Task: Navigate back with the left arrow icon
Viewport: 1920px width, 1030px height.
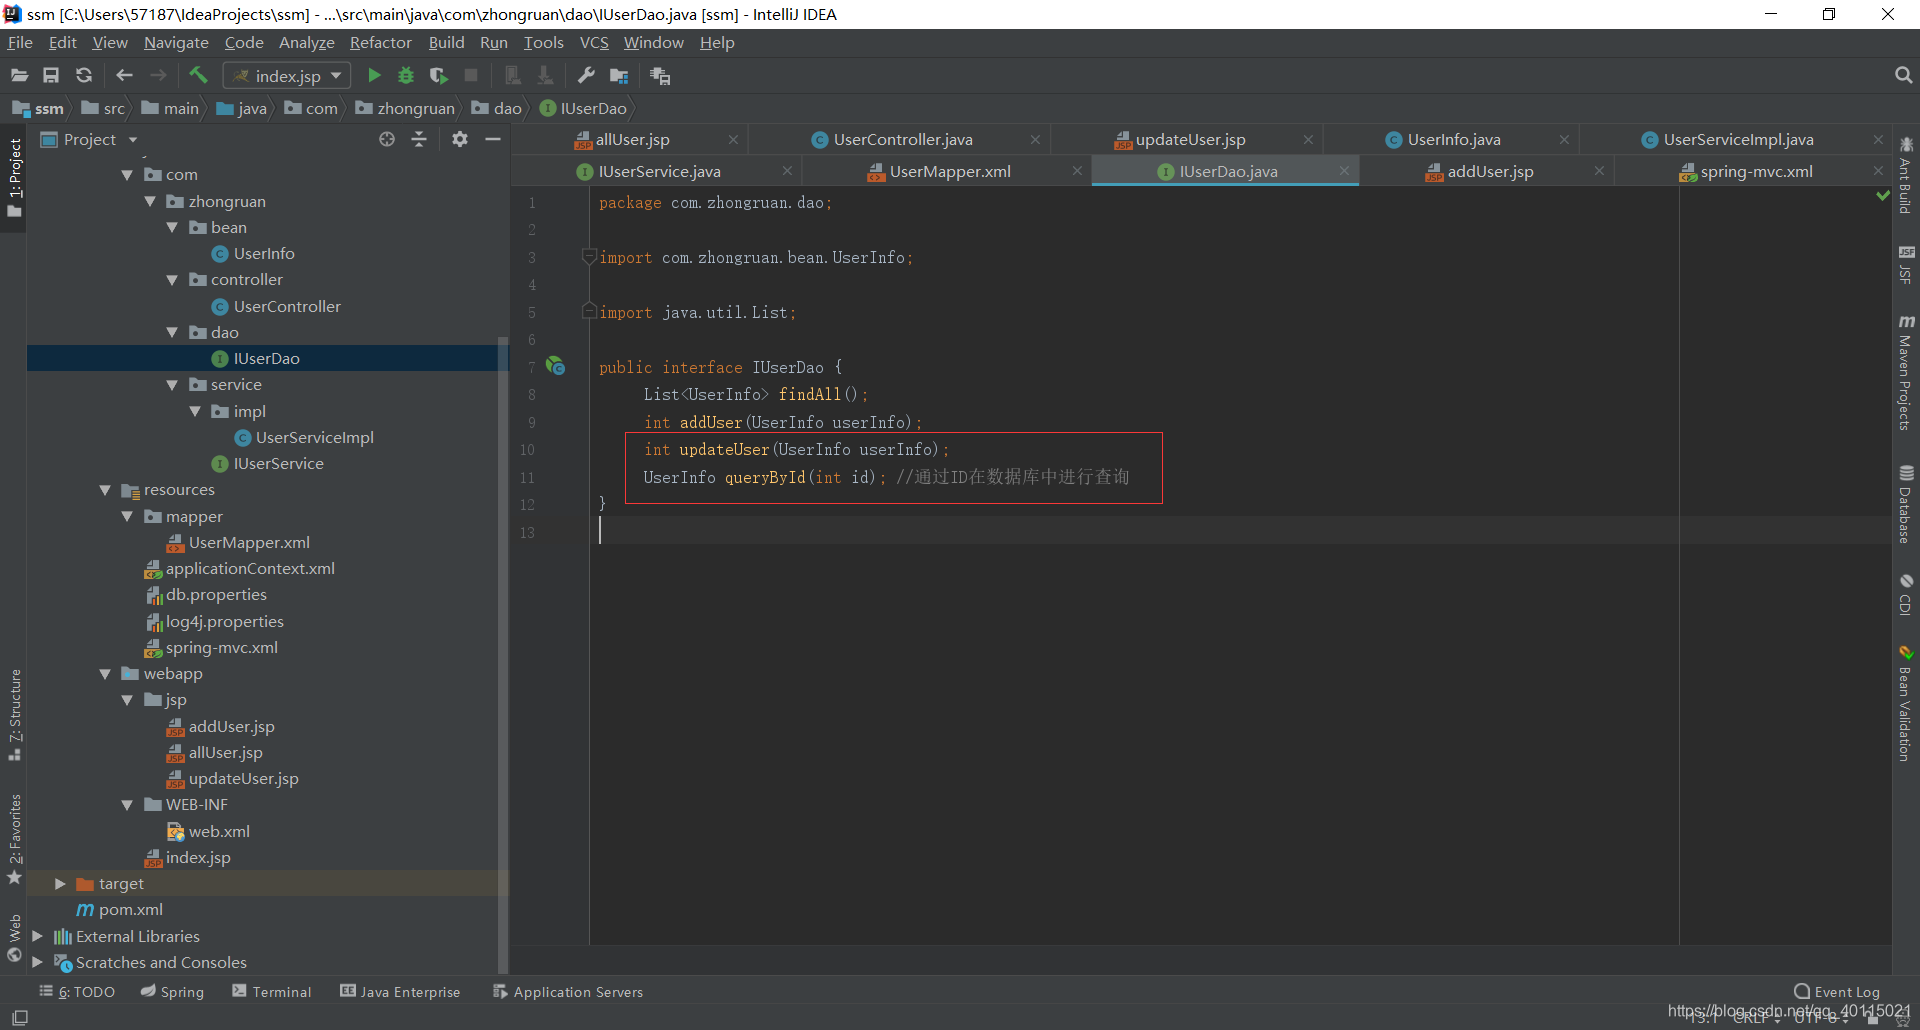Action: pyautogui.click(x=124, y=76)
